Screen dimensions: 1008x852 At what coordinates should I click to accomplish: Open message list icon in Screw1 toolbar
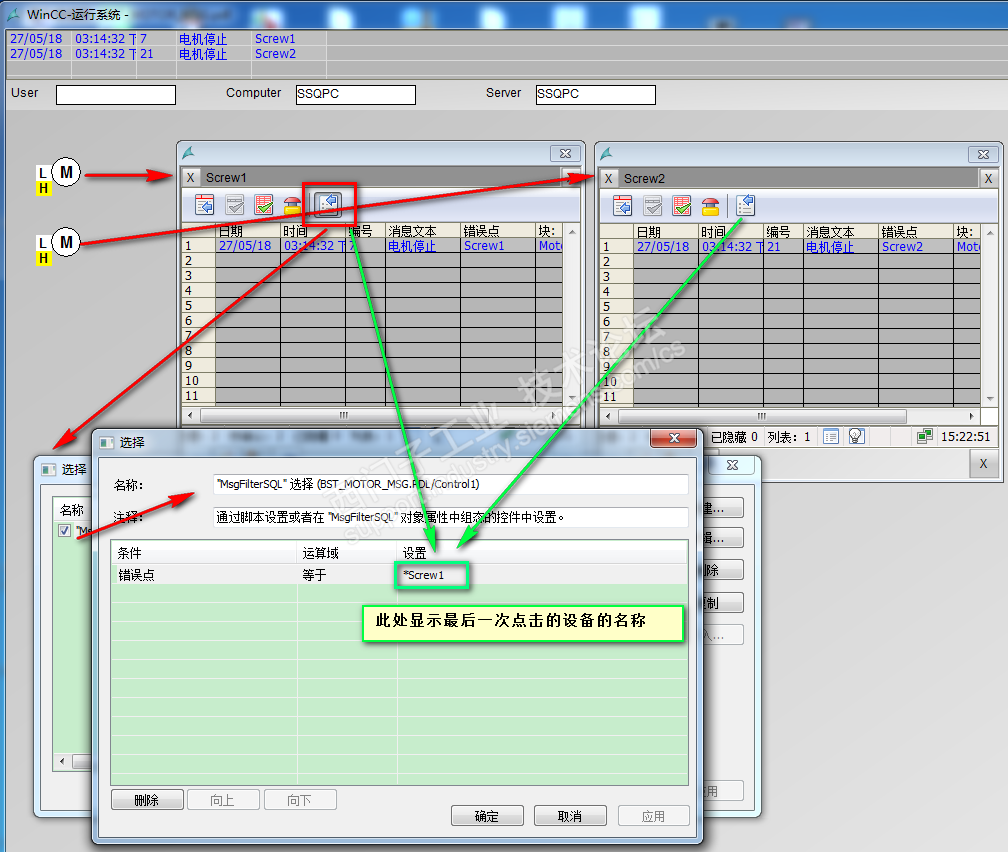pyautogui.click(x=204, y=204)
